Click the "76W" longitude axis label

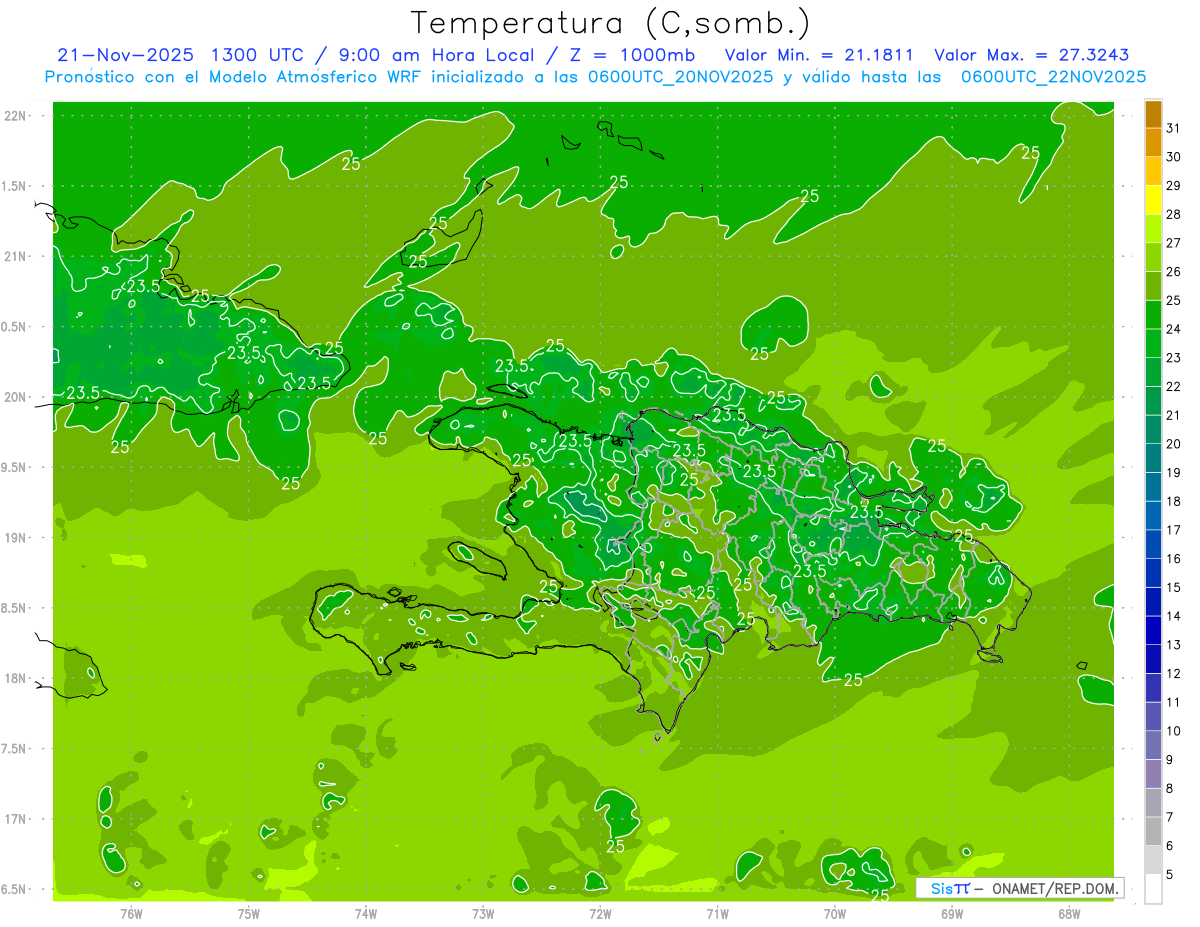point(131,914)
